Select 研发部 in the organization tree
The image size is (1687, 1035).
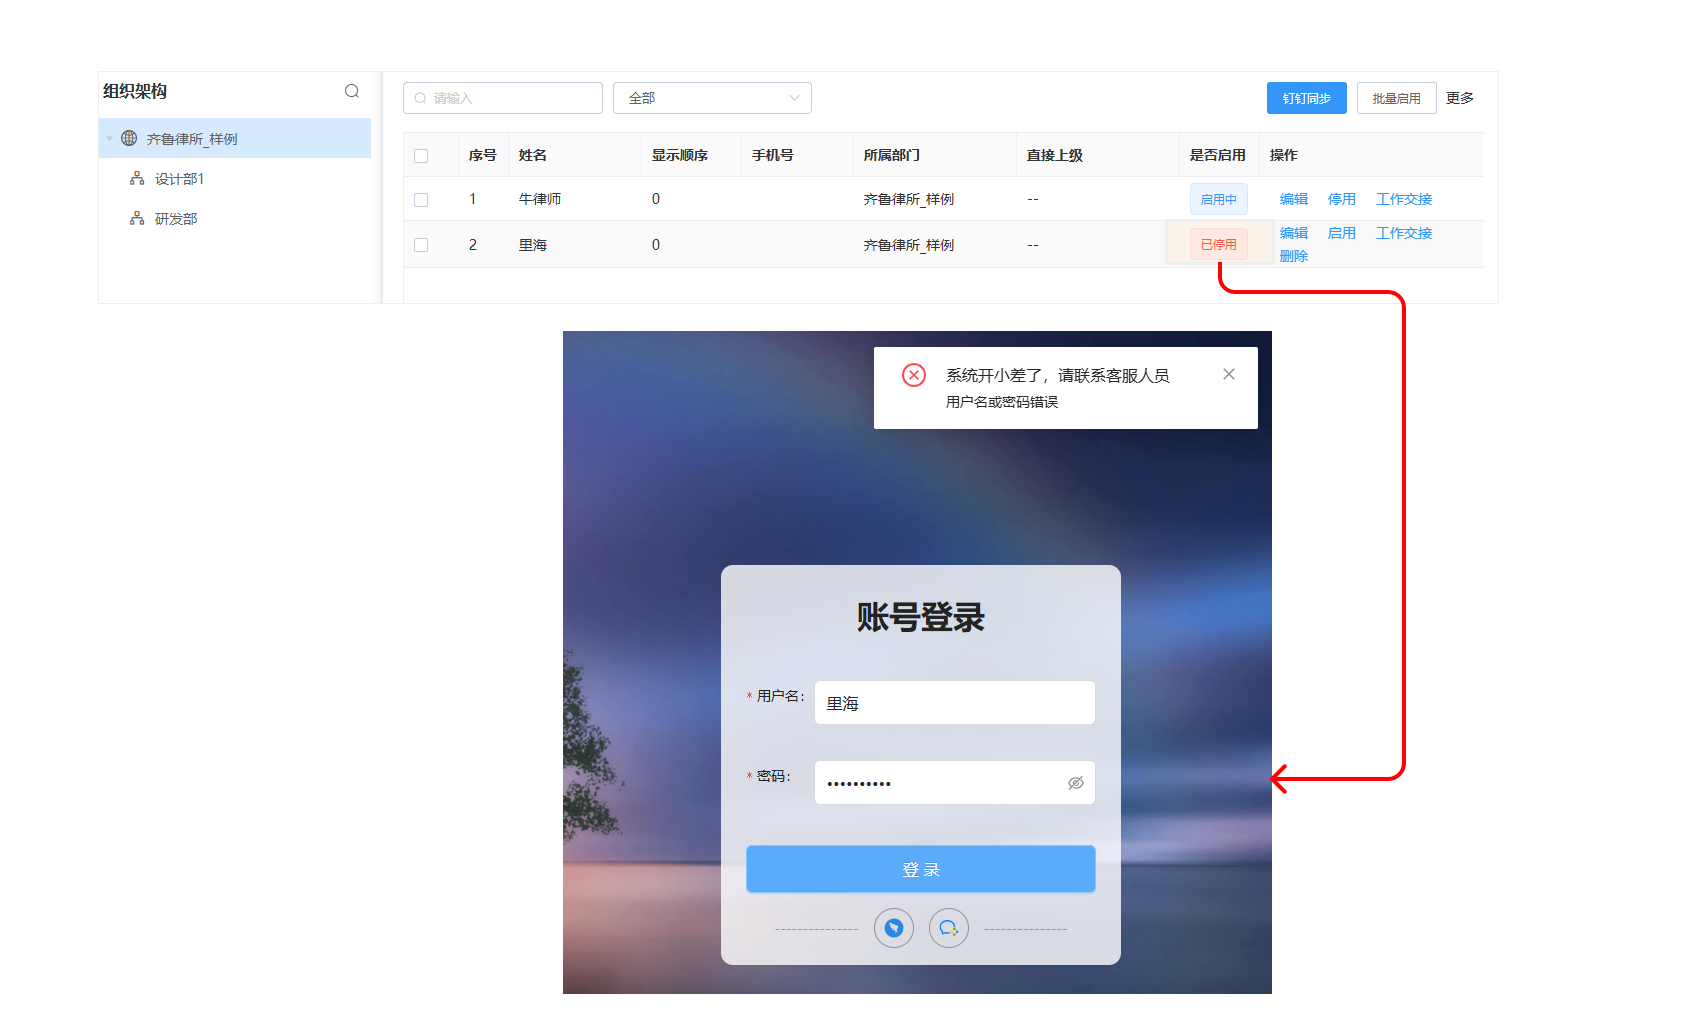pyautogui.click(x=176, y=219)
